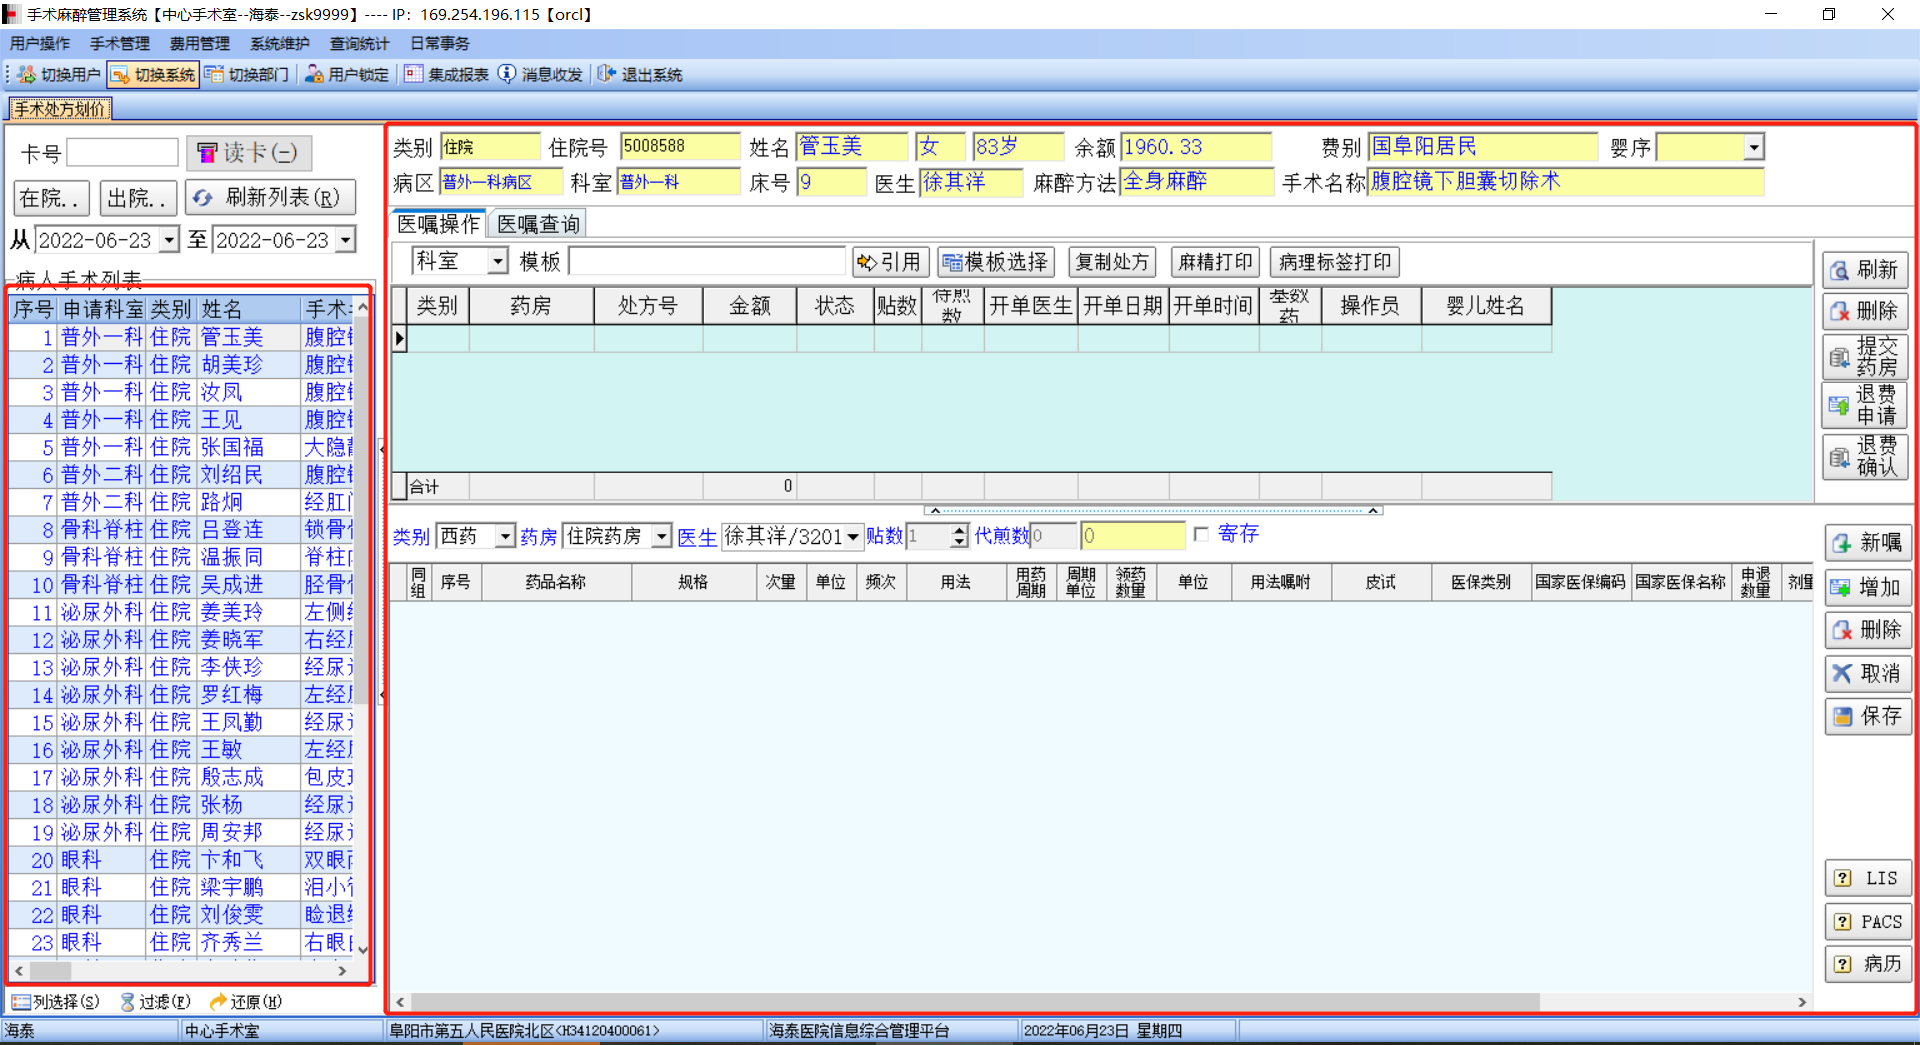The width and height of the screenshot is (1920, 1045).
Task: Select patient row 张国福
Action: point(181,447)
